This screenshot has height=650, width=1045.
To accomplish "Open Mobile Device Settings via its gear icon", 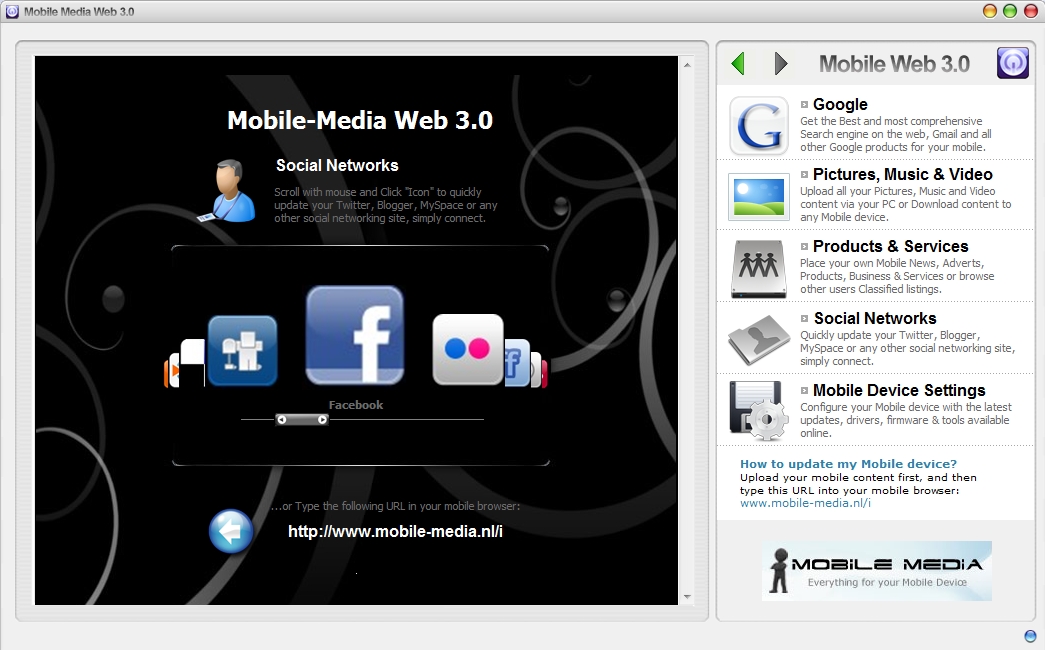I will 758,412.
